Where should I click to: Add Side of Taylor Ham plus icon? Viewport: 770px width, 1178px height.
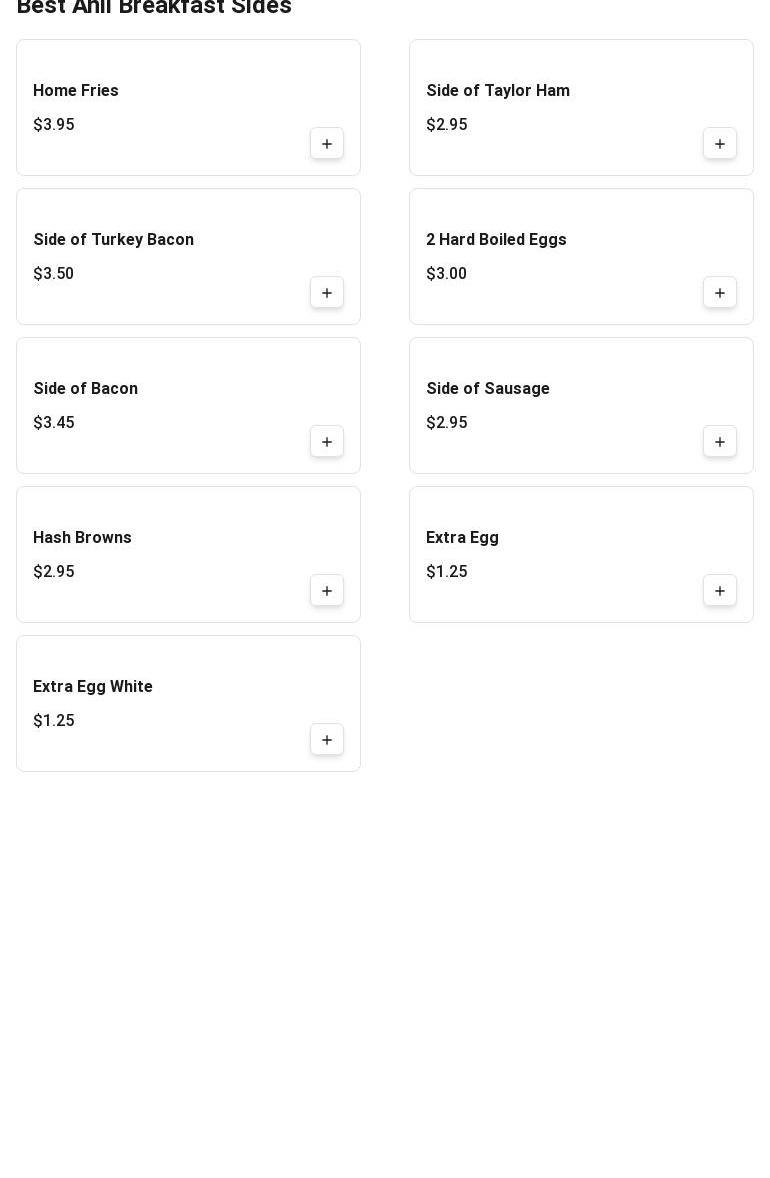720,143
